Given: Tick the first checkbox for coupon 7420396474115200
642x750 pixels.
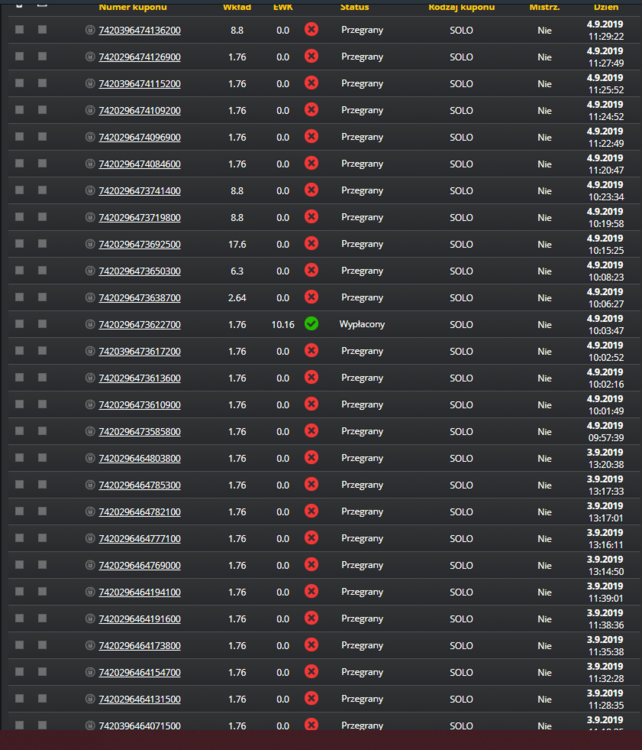Looking at the screenshot, I should (20, 83).
